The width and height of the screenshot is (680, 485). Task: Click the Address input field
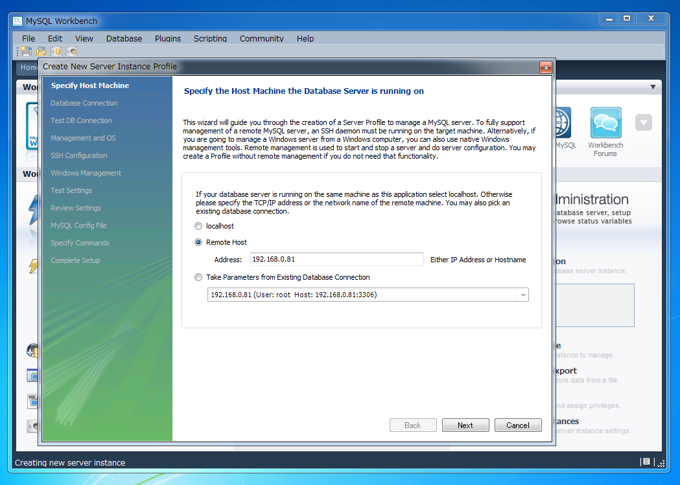[x=337, y=259]
